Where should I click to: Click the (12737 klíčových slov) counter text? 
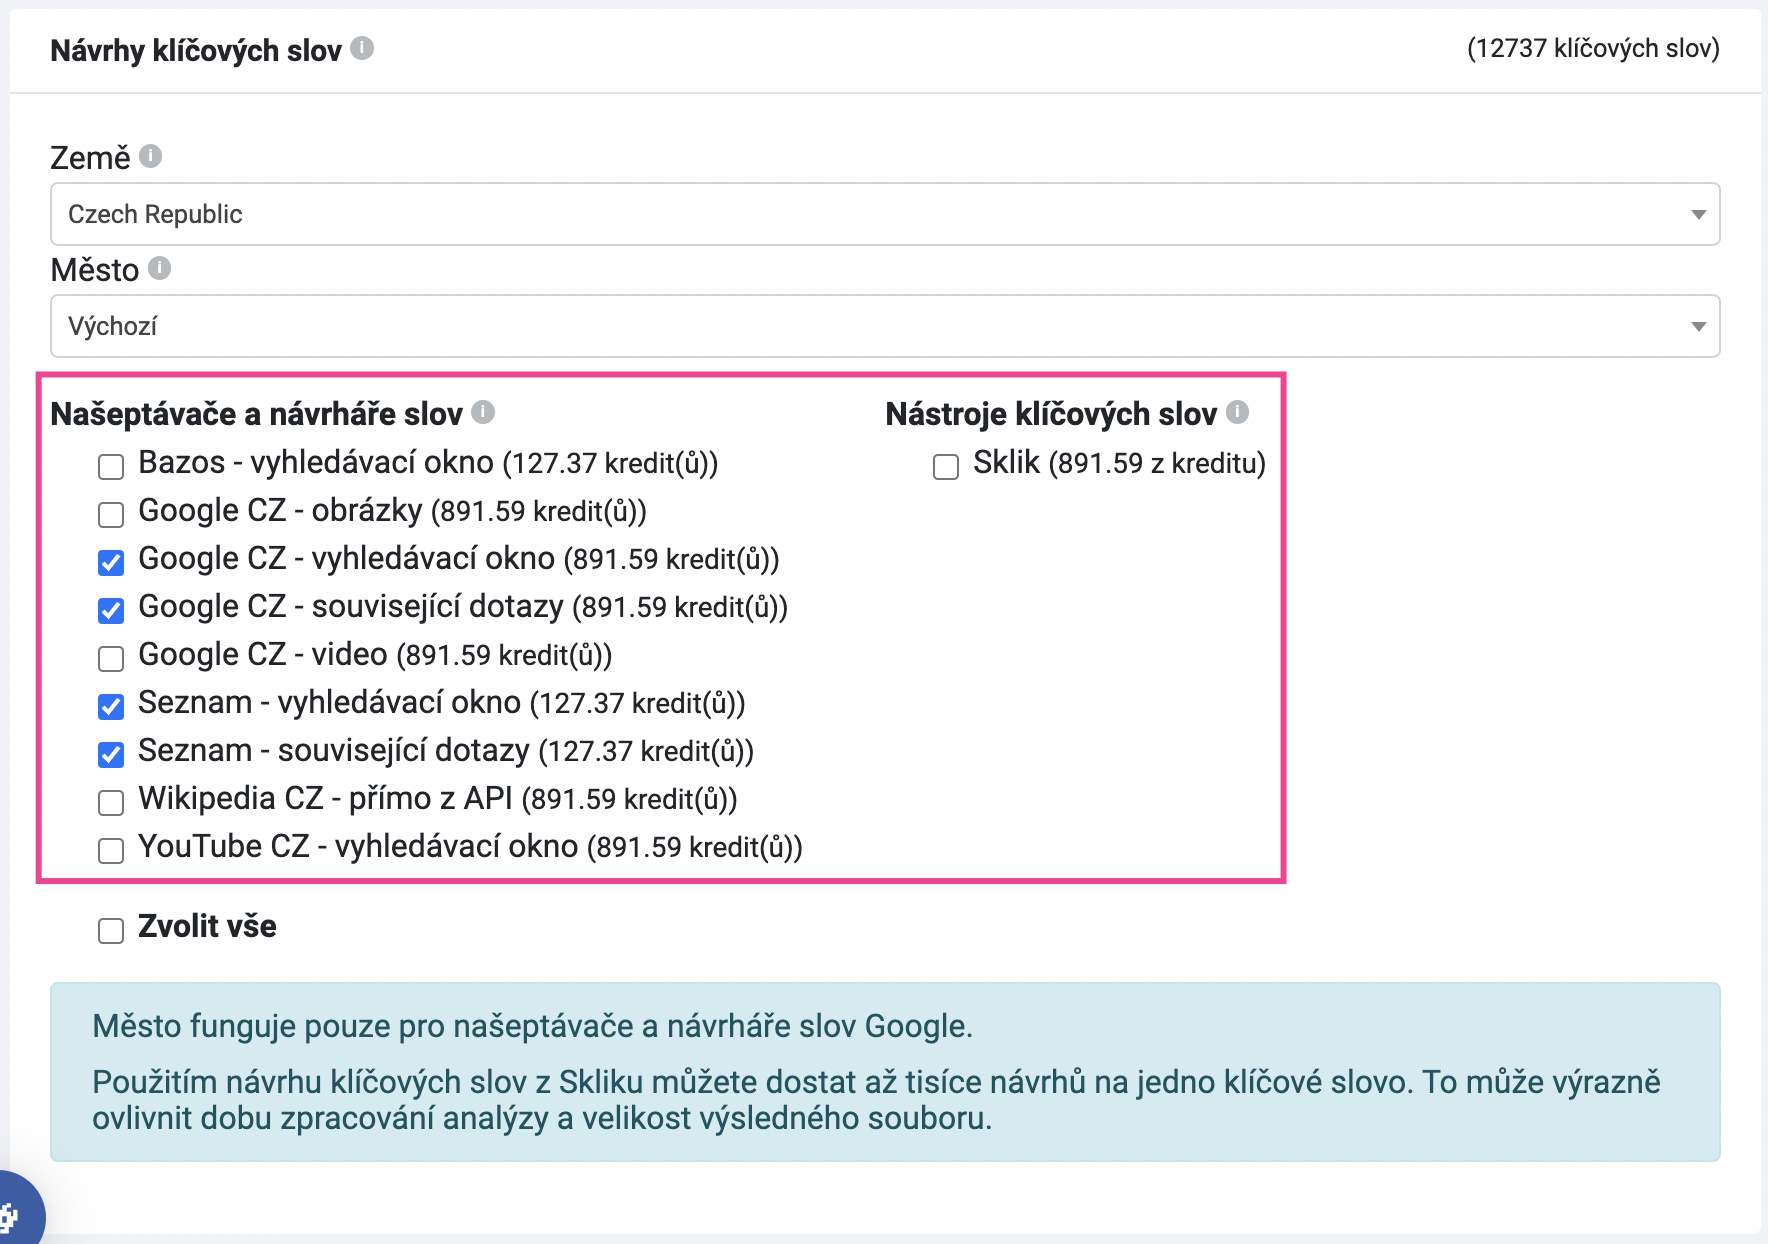pos(1593,48)
